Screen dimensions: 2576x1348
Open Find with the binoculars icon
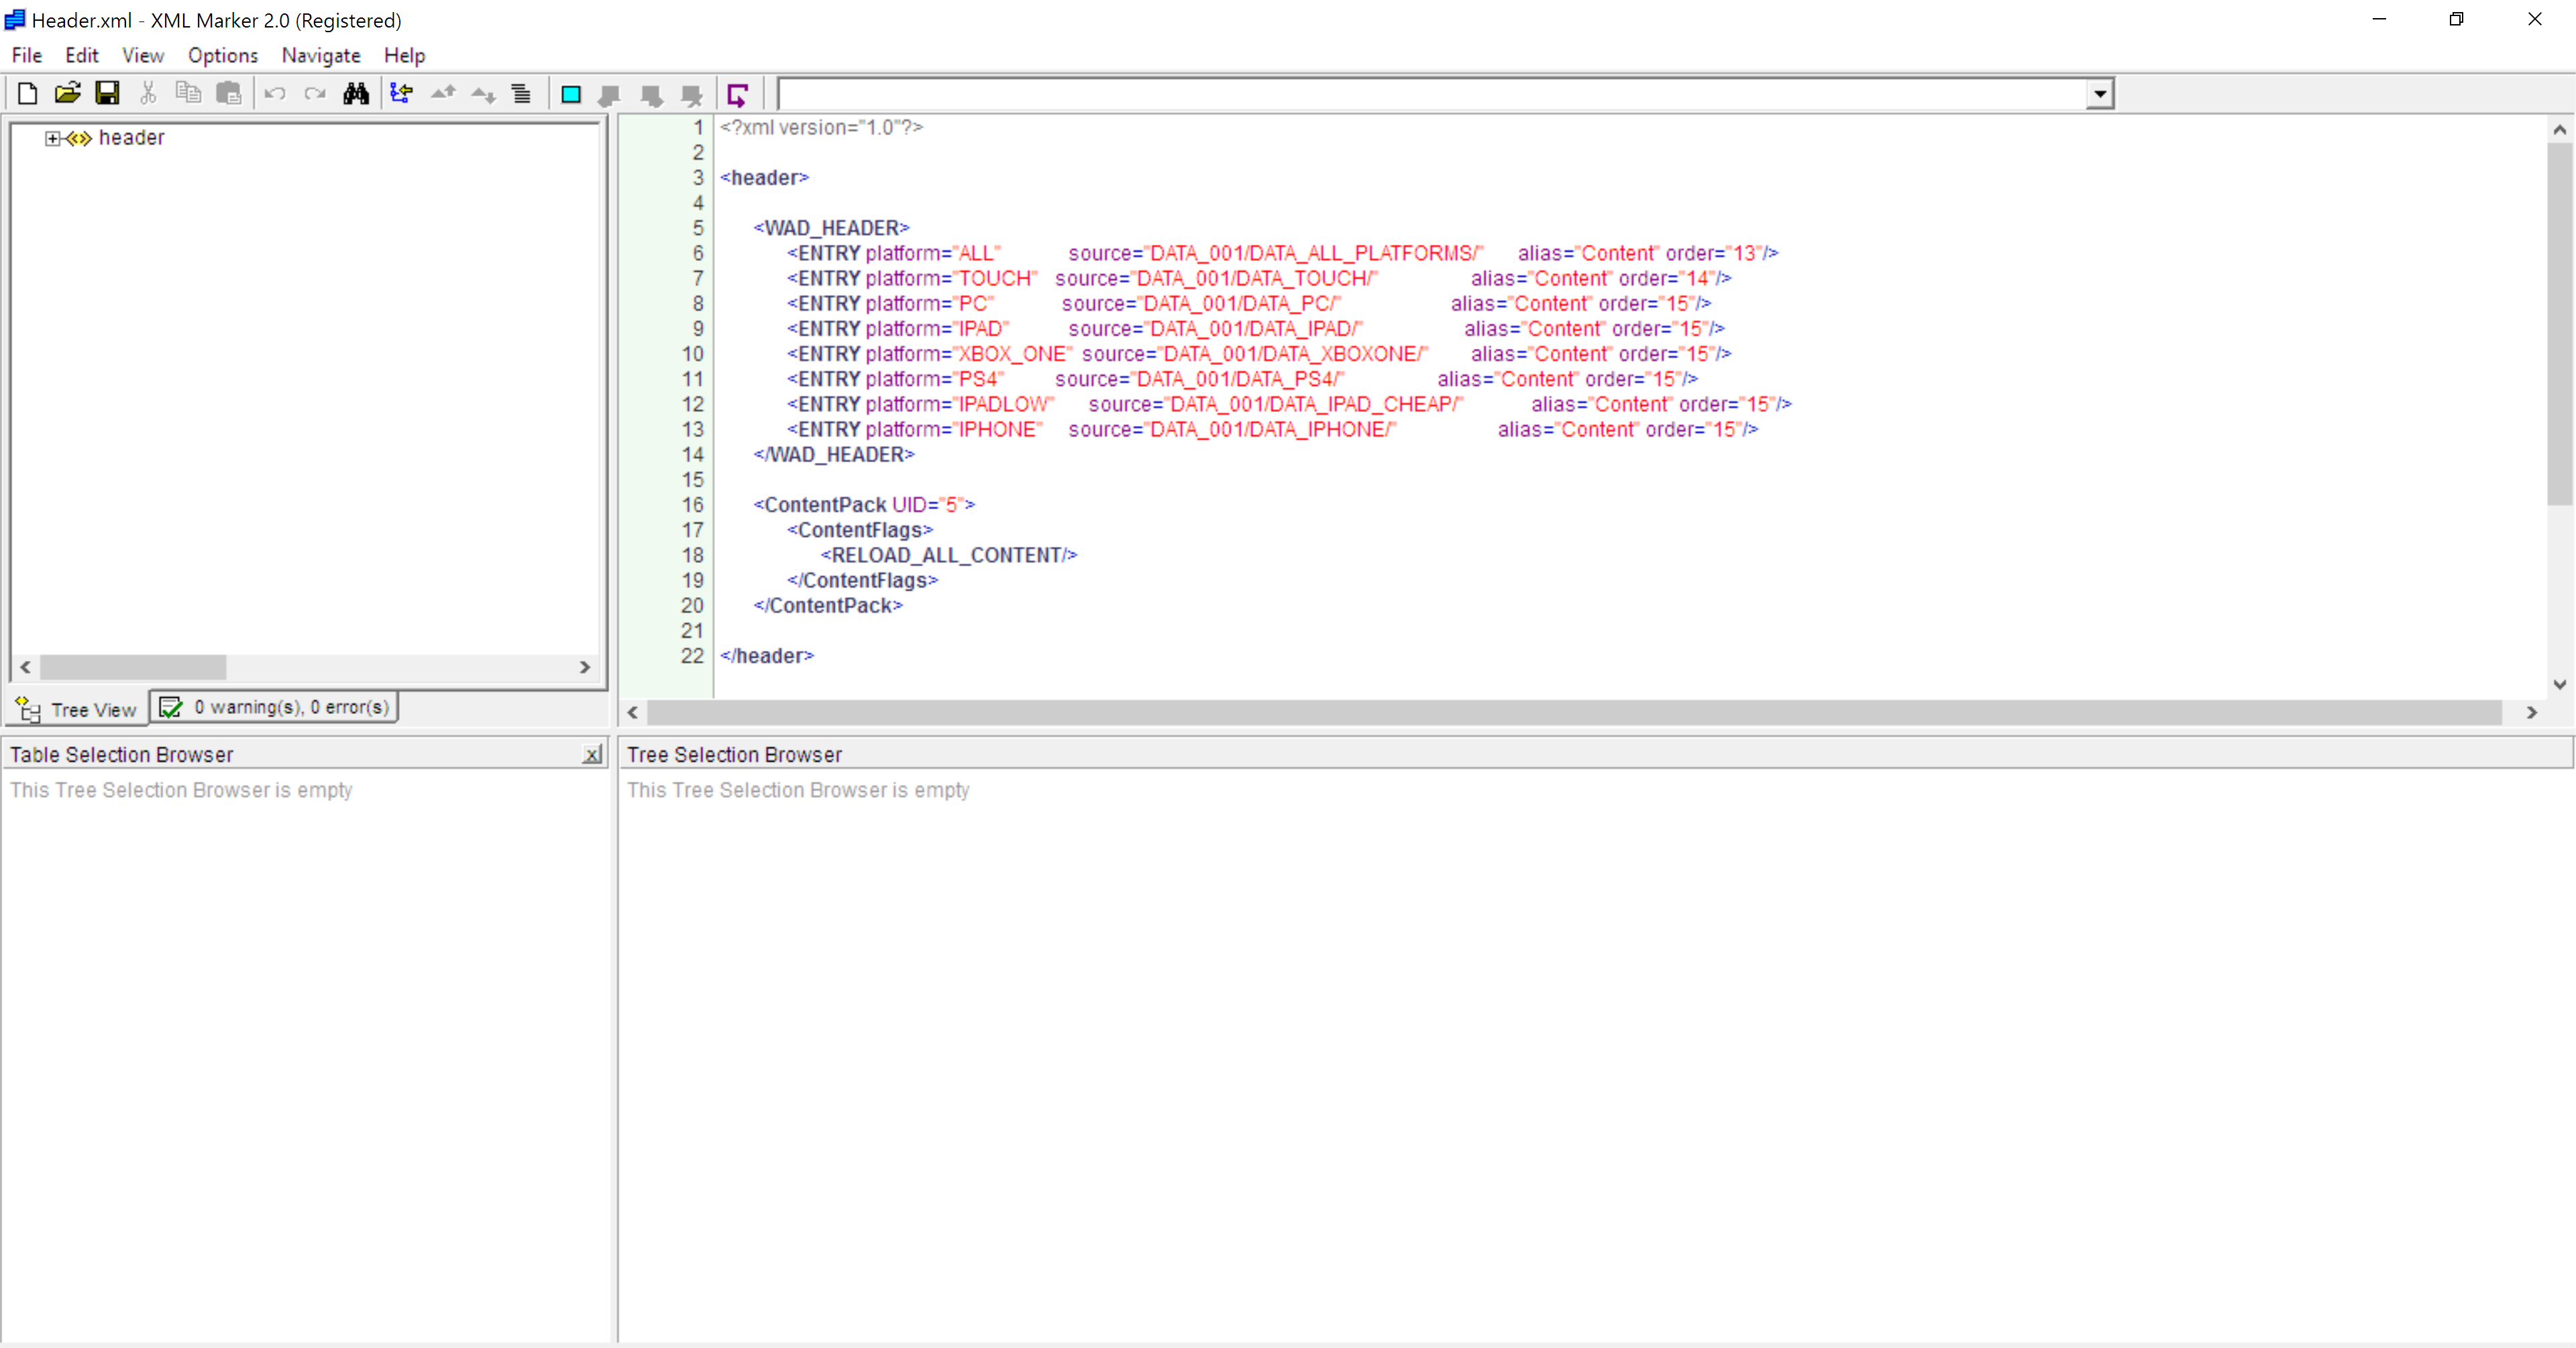(356, 94)
